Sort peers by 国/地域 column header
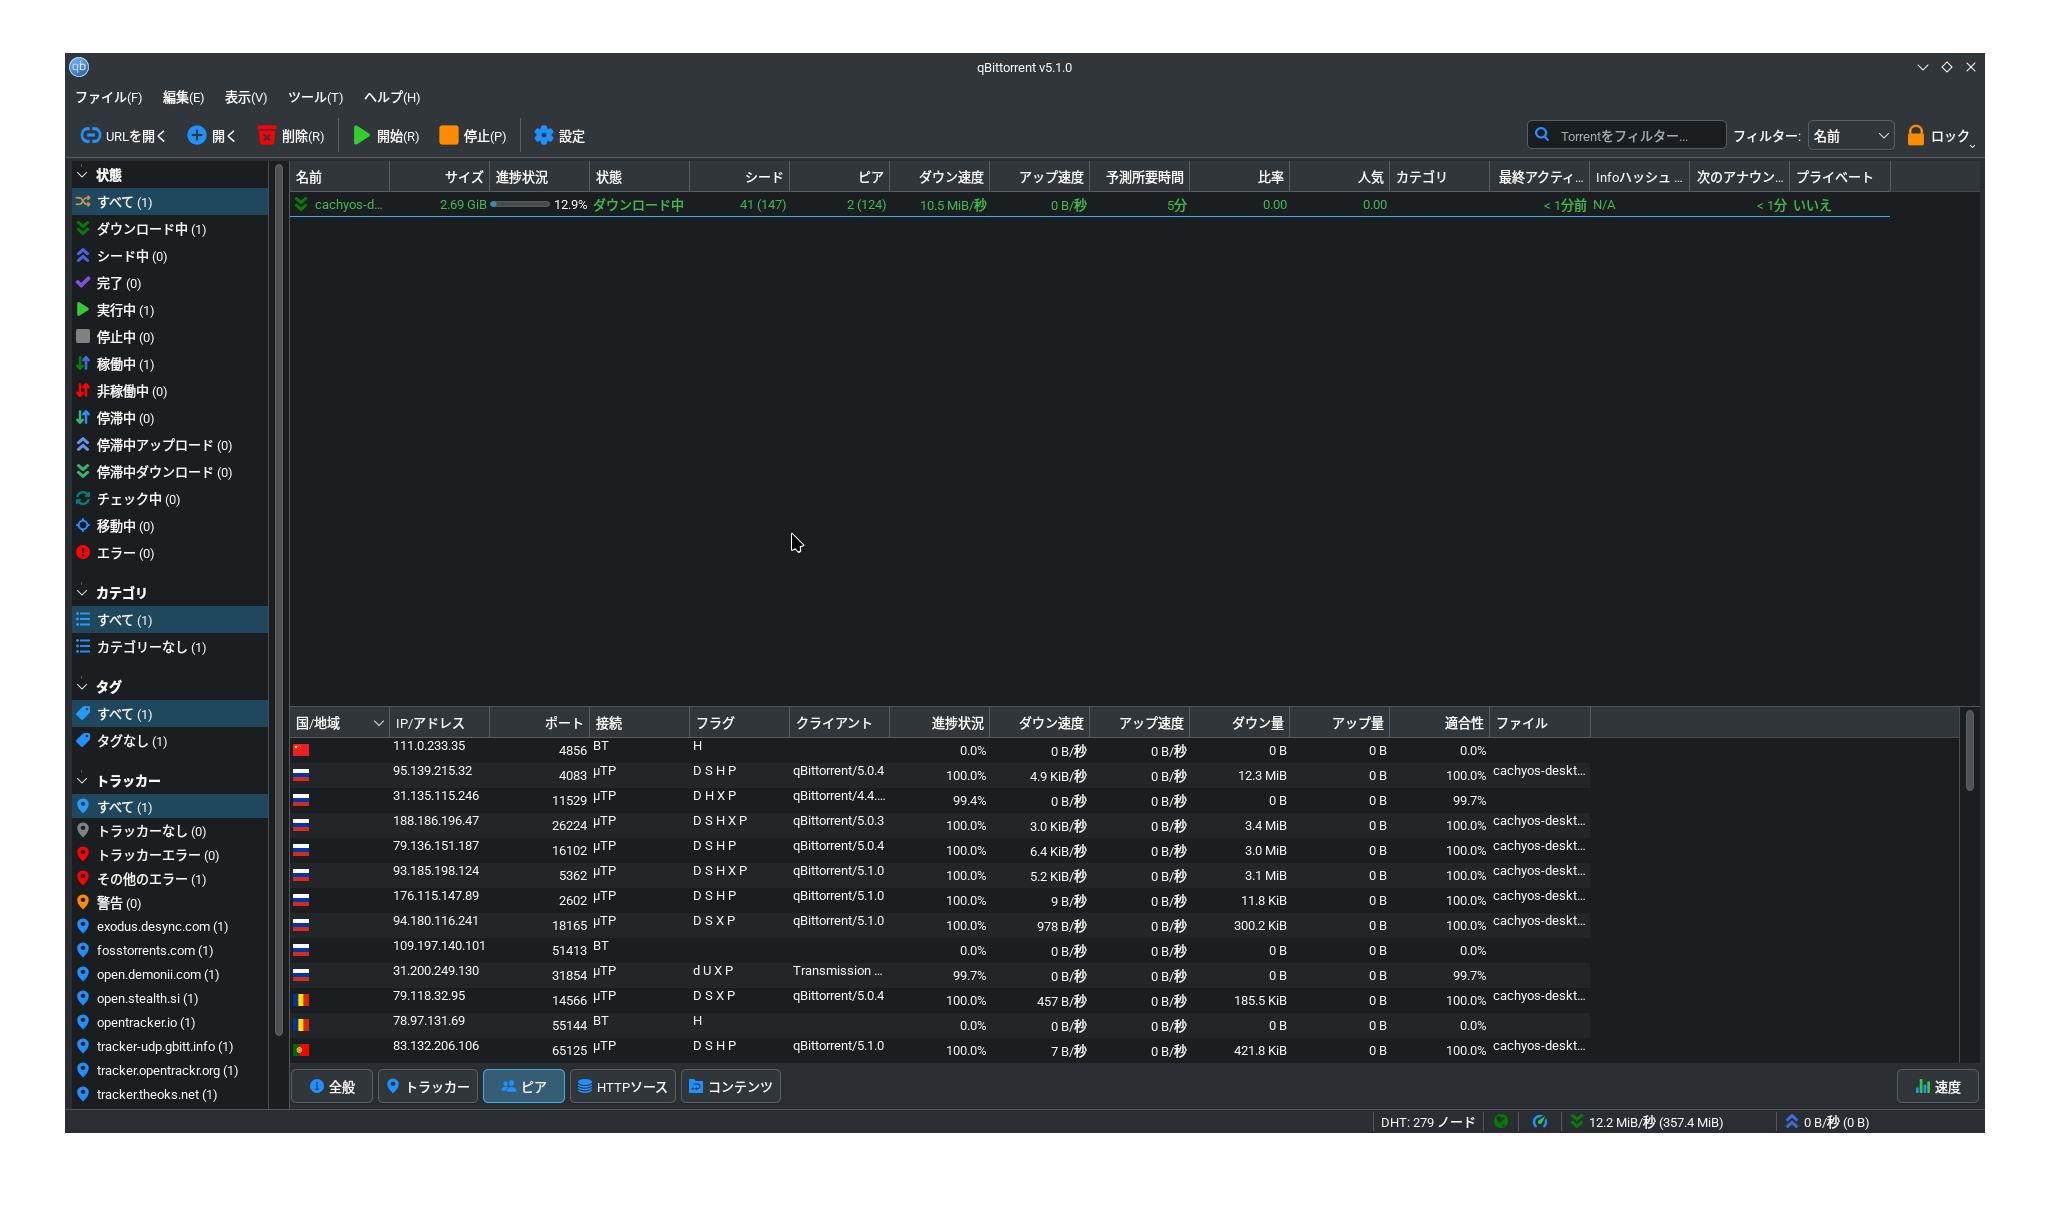Screen dimensions: 2050x1210 tap(339, 723)
